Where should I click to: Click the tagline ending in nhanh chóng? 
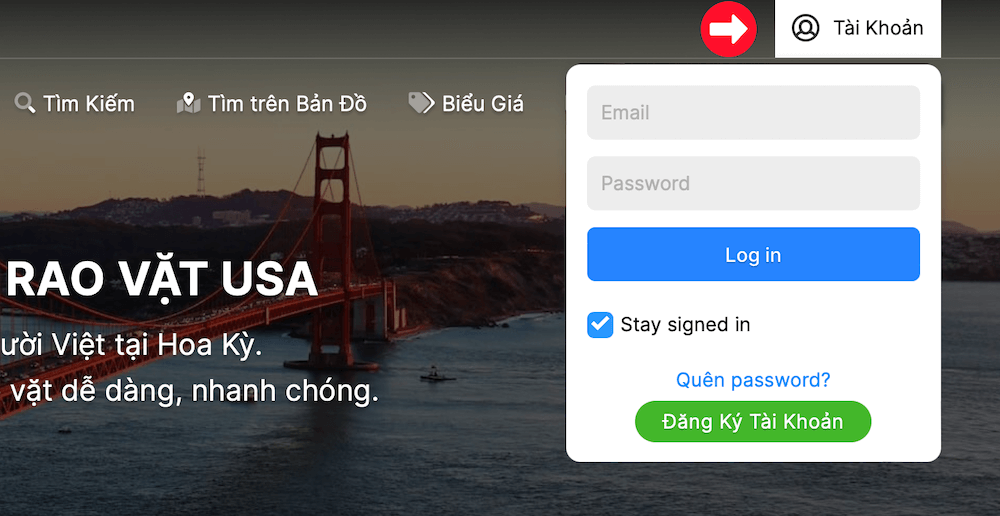pyautogui.click(x=190, y=391)
